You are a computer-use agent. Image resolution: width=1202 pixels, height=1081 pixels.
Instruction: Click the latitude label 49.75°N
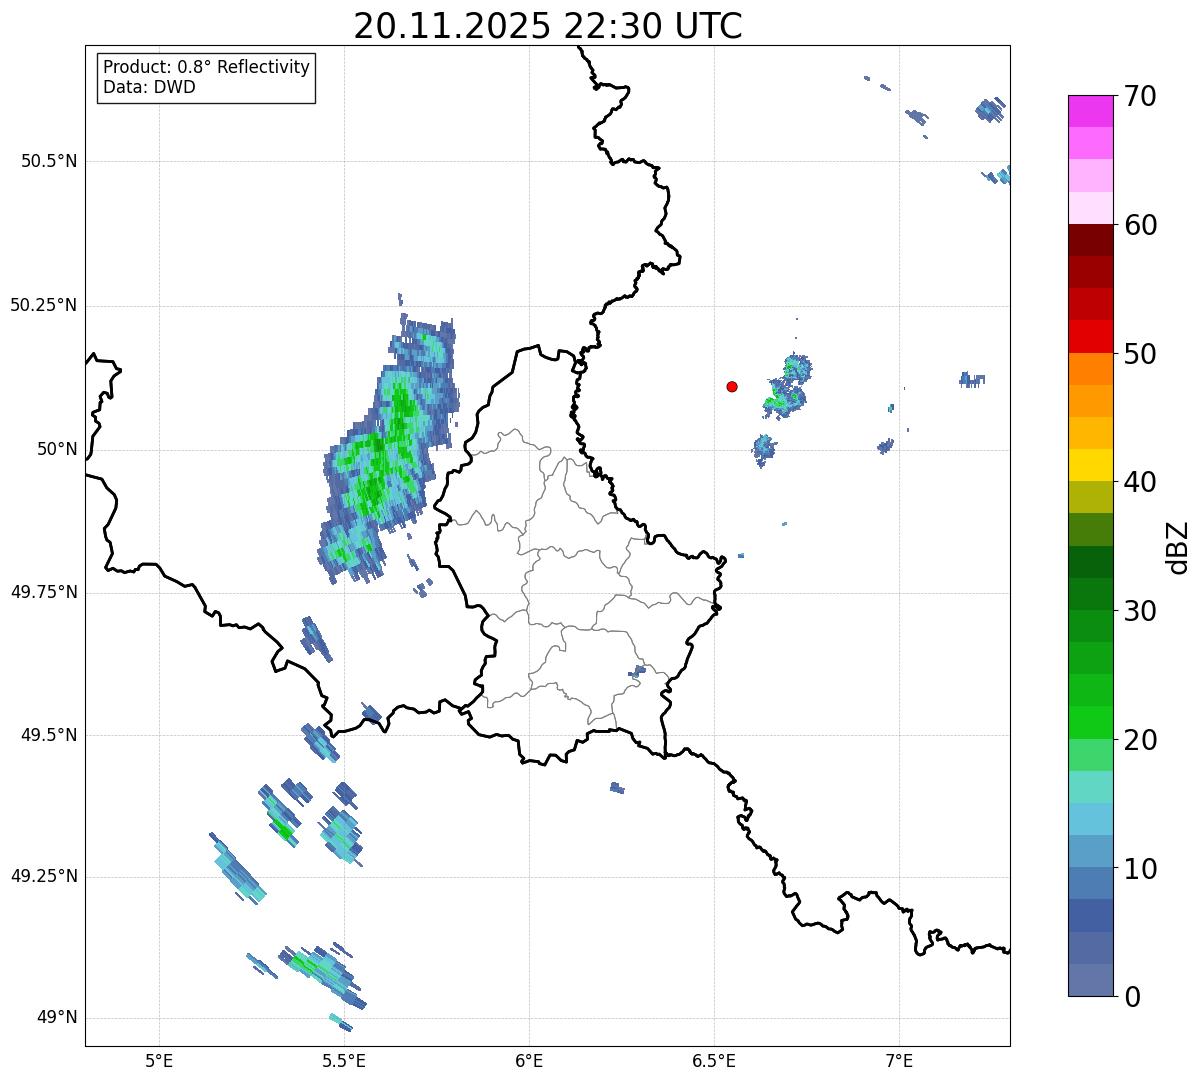[43, 592]
